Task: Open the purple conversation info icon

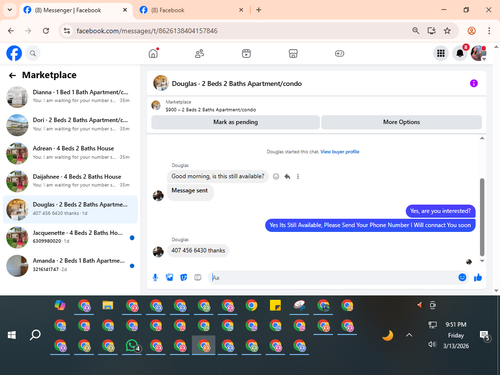Action: coord(474,83)
